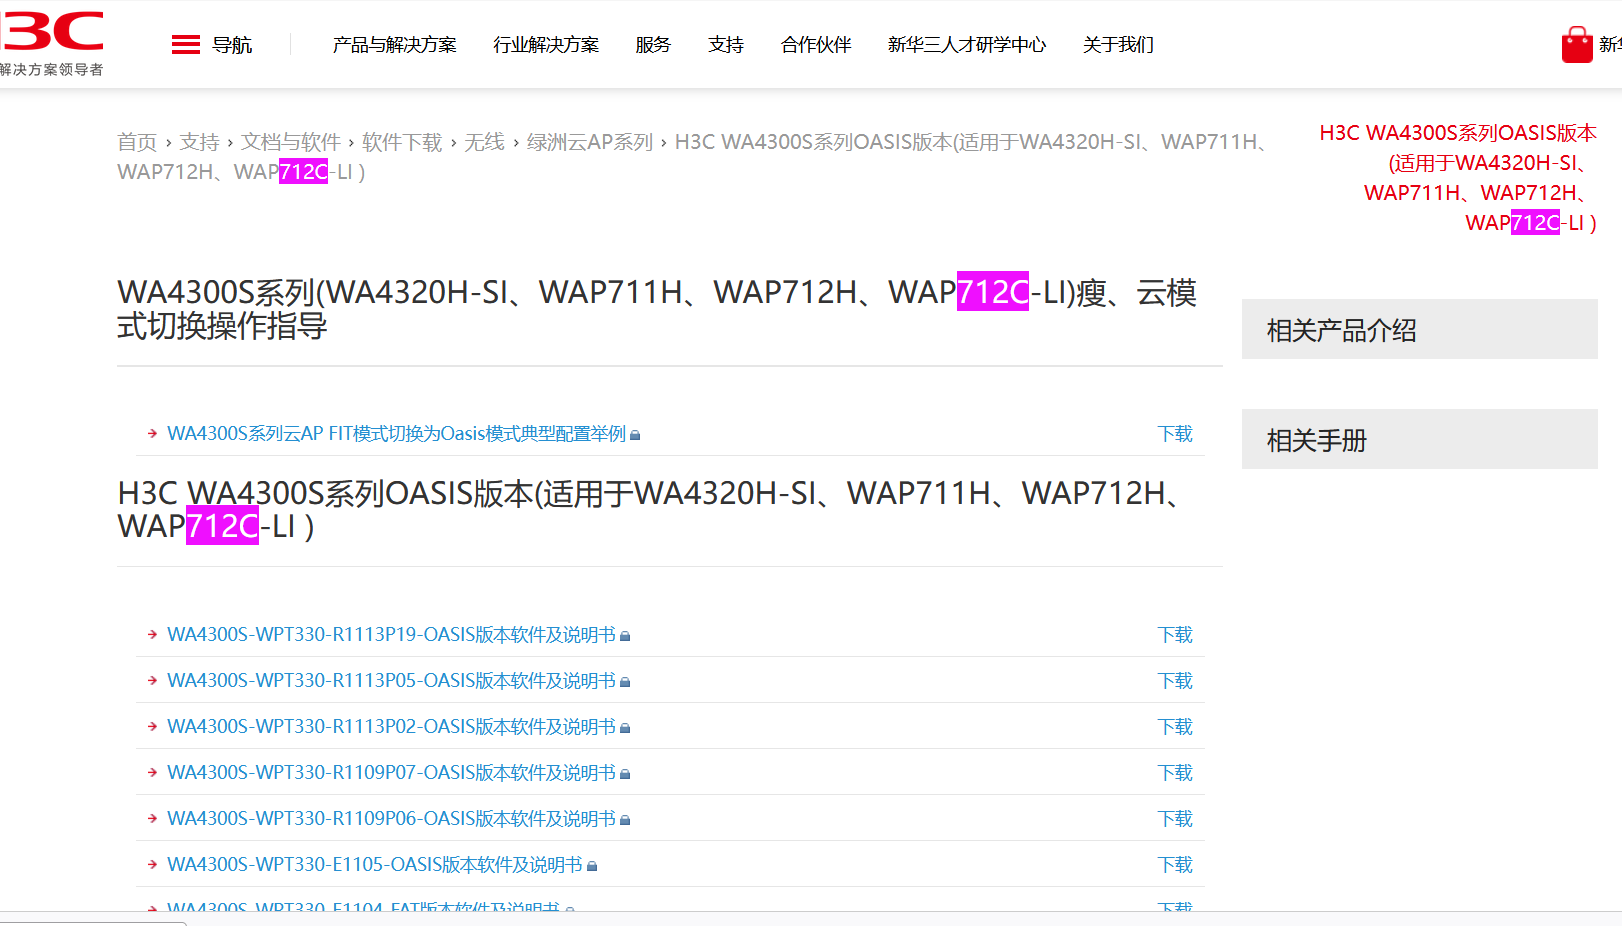Expand the 相关手册 panel
The image size is (1622, 926).
pyautogui.click(x=1420, y=439)
